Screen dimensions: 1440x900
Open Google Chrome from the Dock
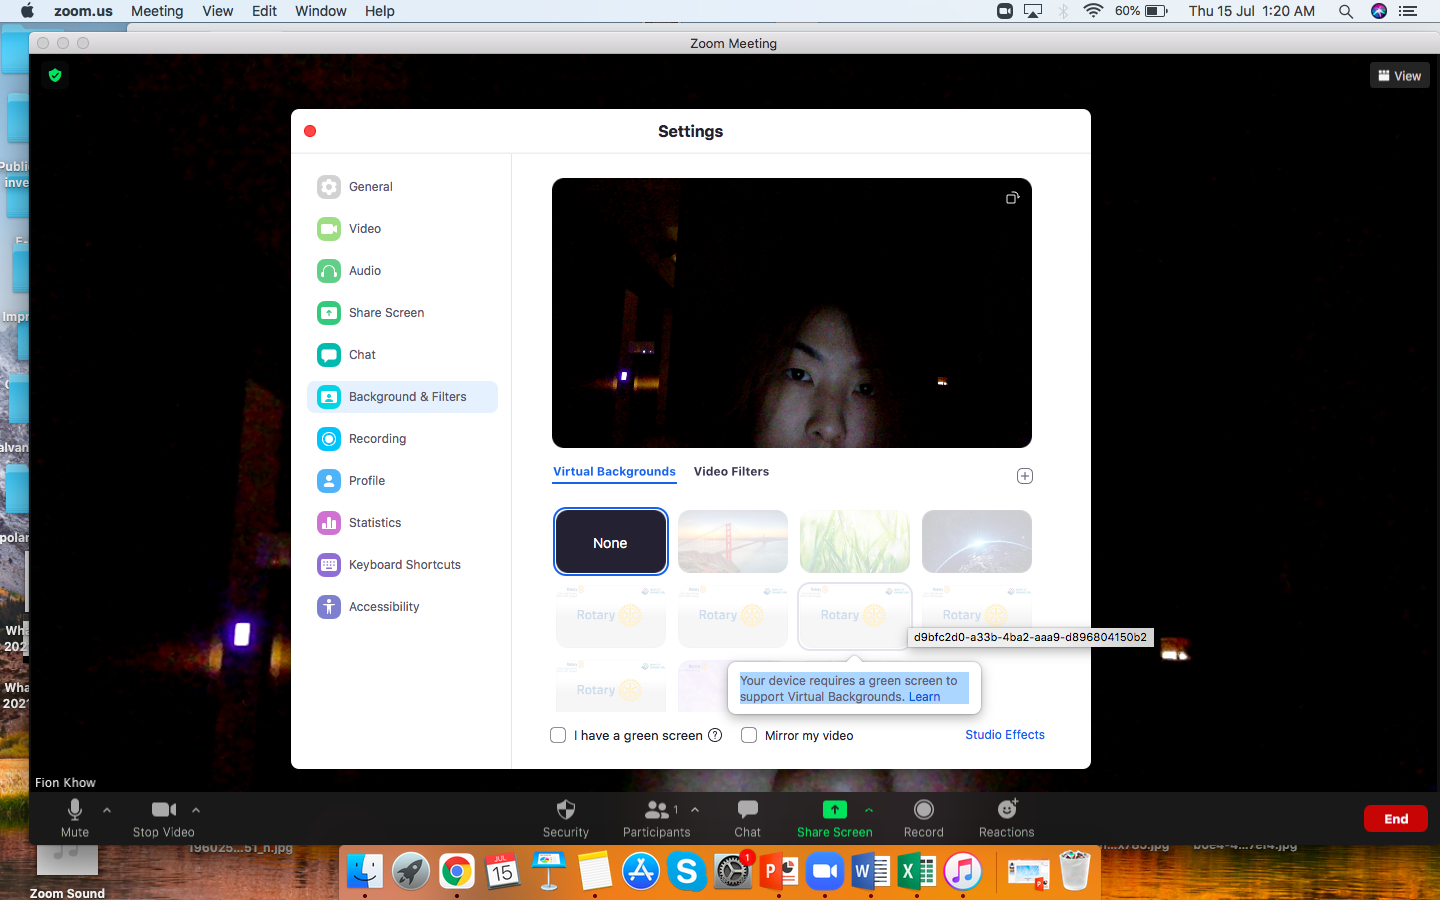pyautogui.click(x=456, y=871)
